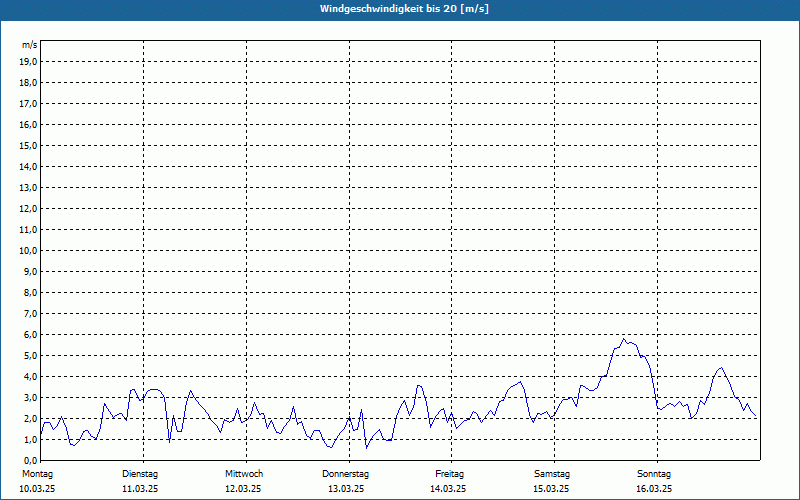The image size is (800, 500).
Task: Click the 'Freitag' day label
Action: tap(449, 473)
